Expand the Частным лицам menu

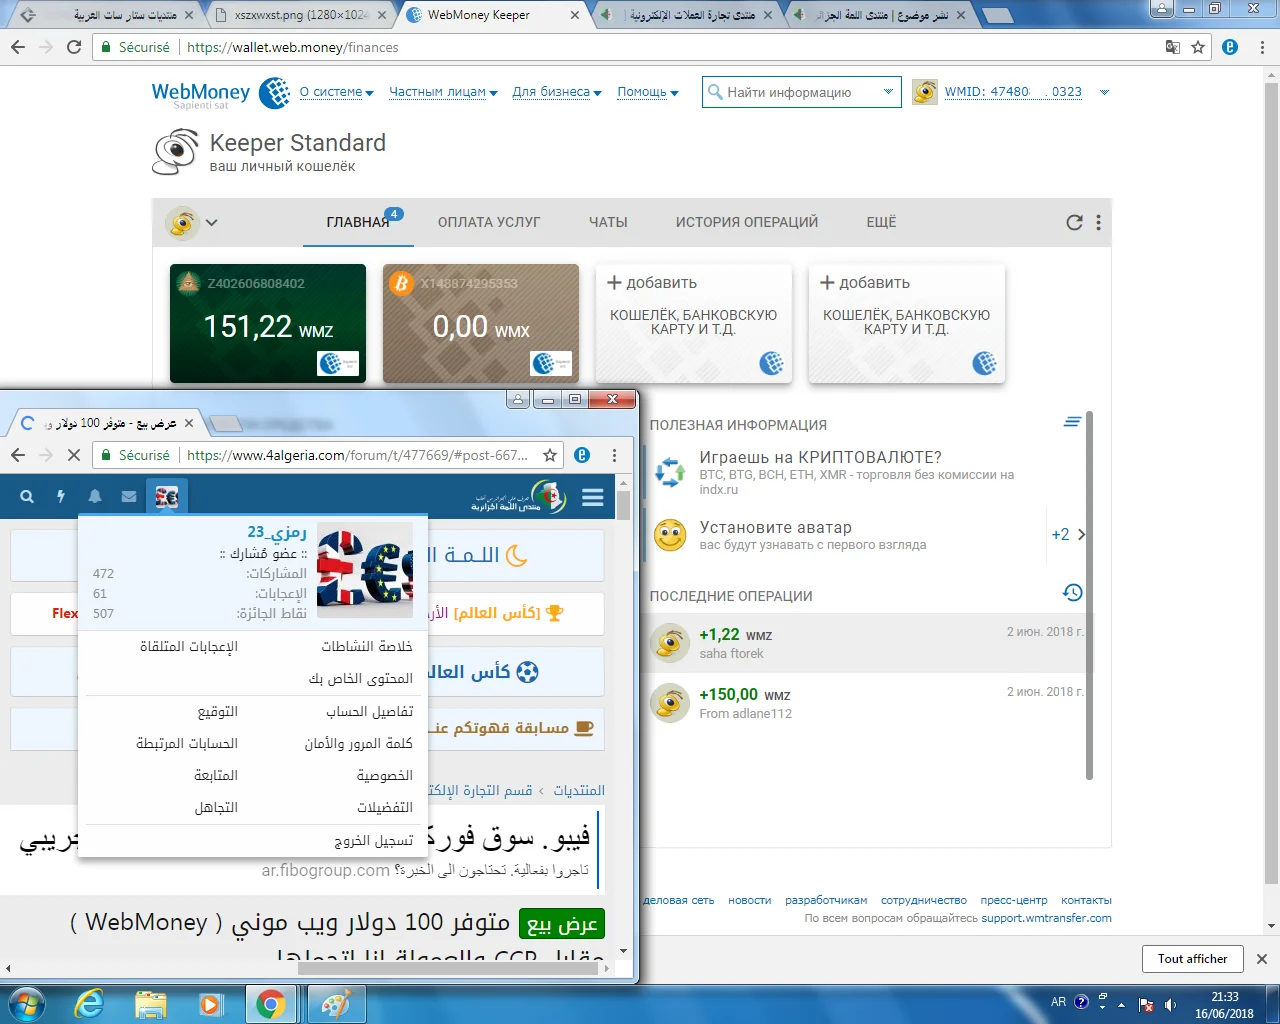pos(442,92)
